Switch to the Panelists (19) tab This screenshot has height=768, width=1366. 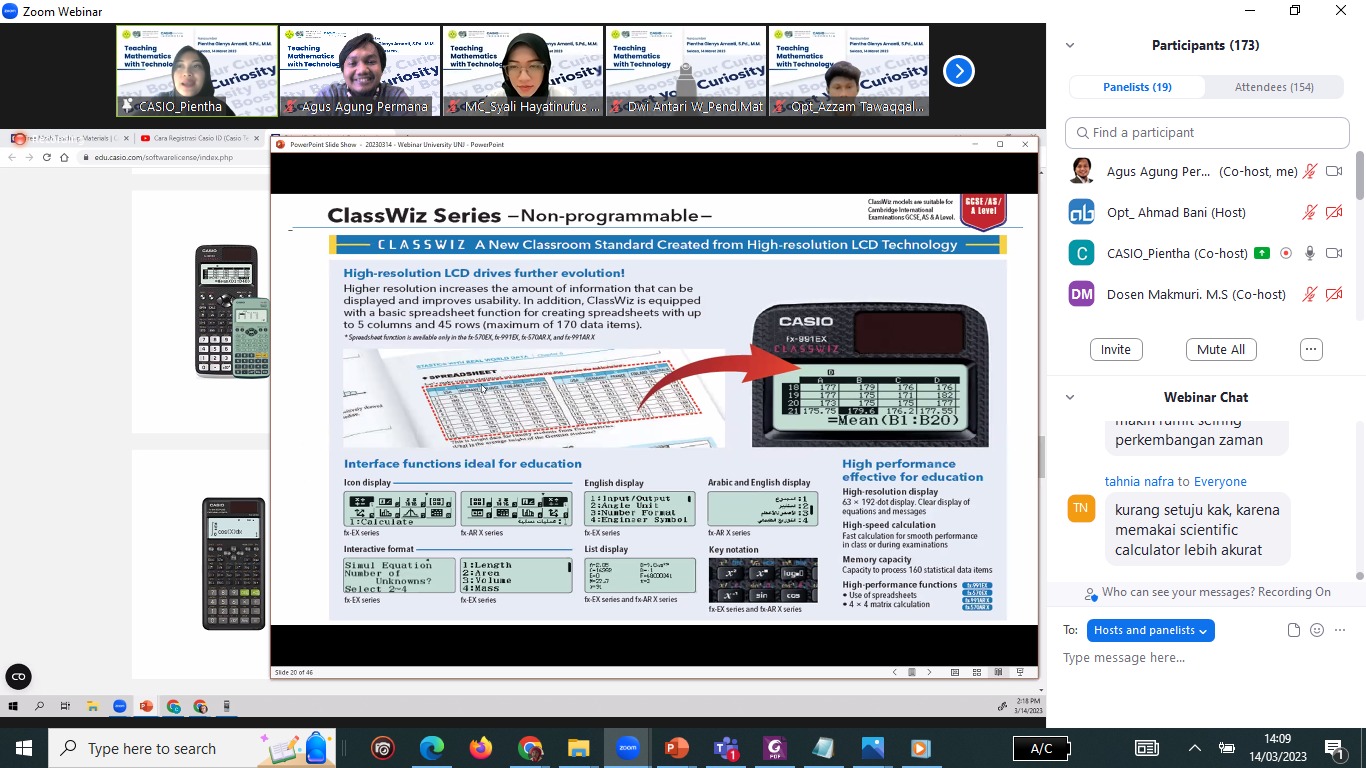click(1137, 87)
